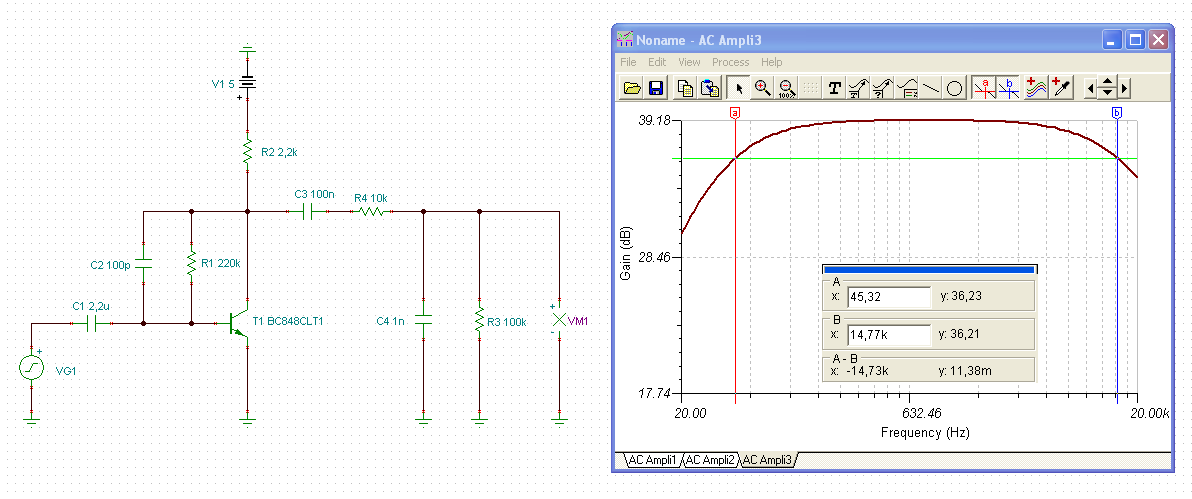
Task: Open the Process menu
Action: [x=731, y=62]
